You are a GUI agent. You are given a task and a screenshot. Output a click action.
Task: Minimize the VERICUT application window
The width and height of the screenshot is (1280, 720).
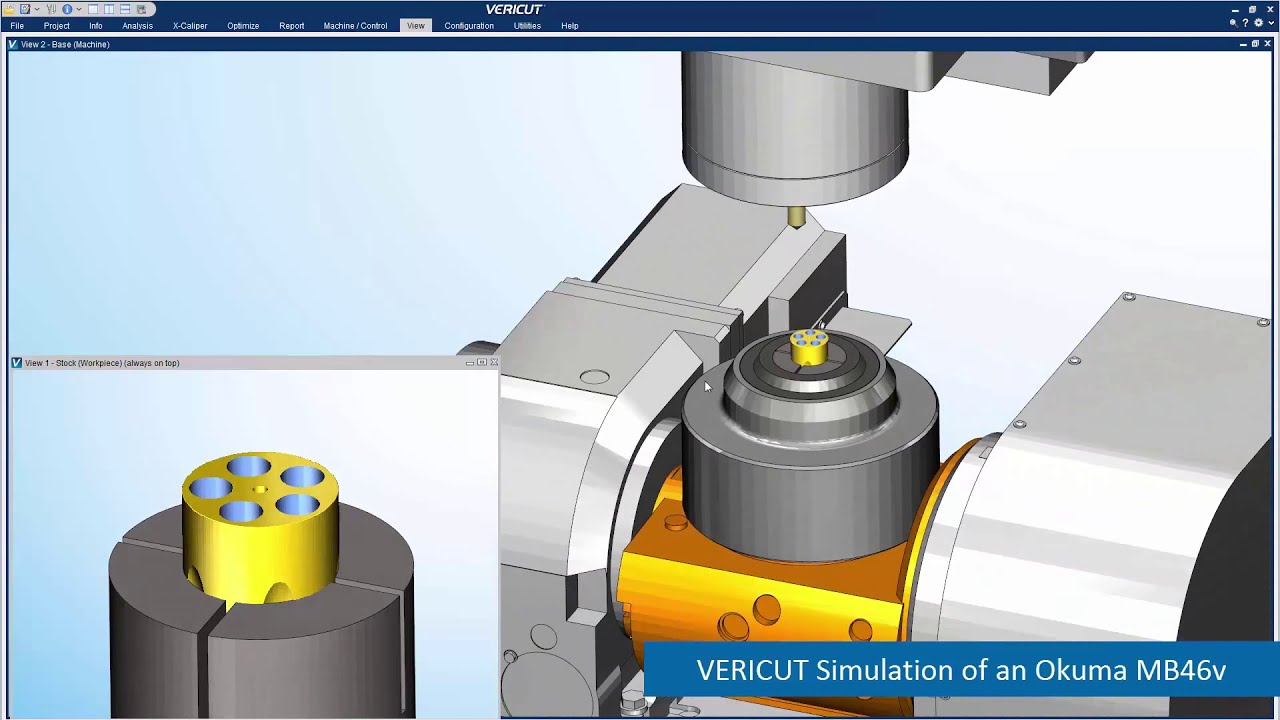pyautogui.click(x=1235, y=10)
